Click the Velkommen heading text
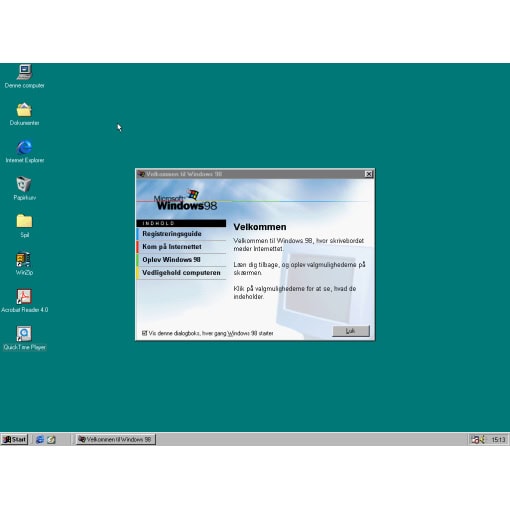This screenshot has width=510, height=510. click(260, 227)
